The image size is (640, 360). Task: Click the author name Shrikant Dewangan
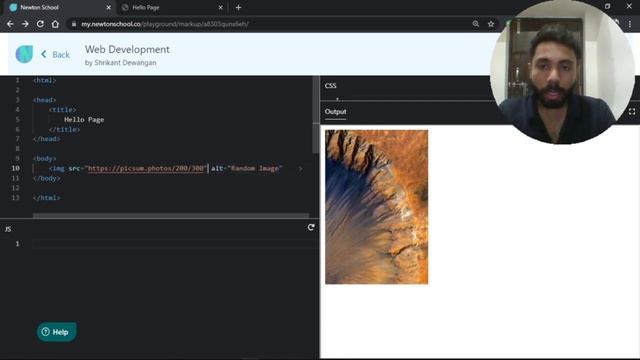(x=125, y=62)
